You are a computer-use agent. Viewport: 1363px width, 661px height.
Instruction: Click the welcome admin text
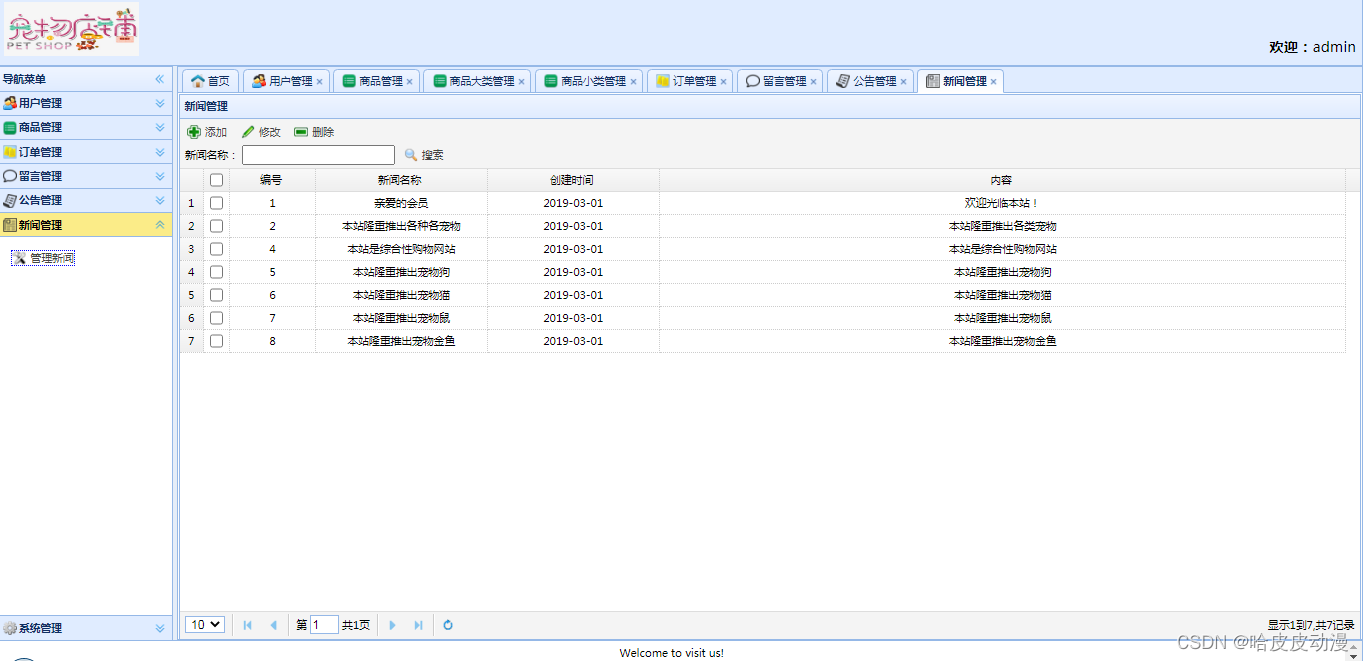(x=1312, y=47)
